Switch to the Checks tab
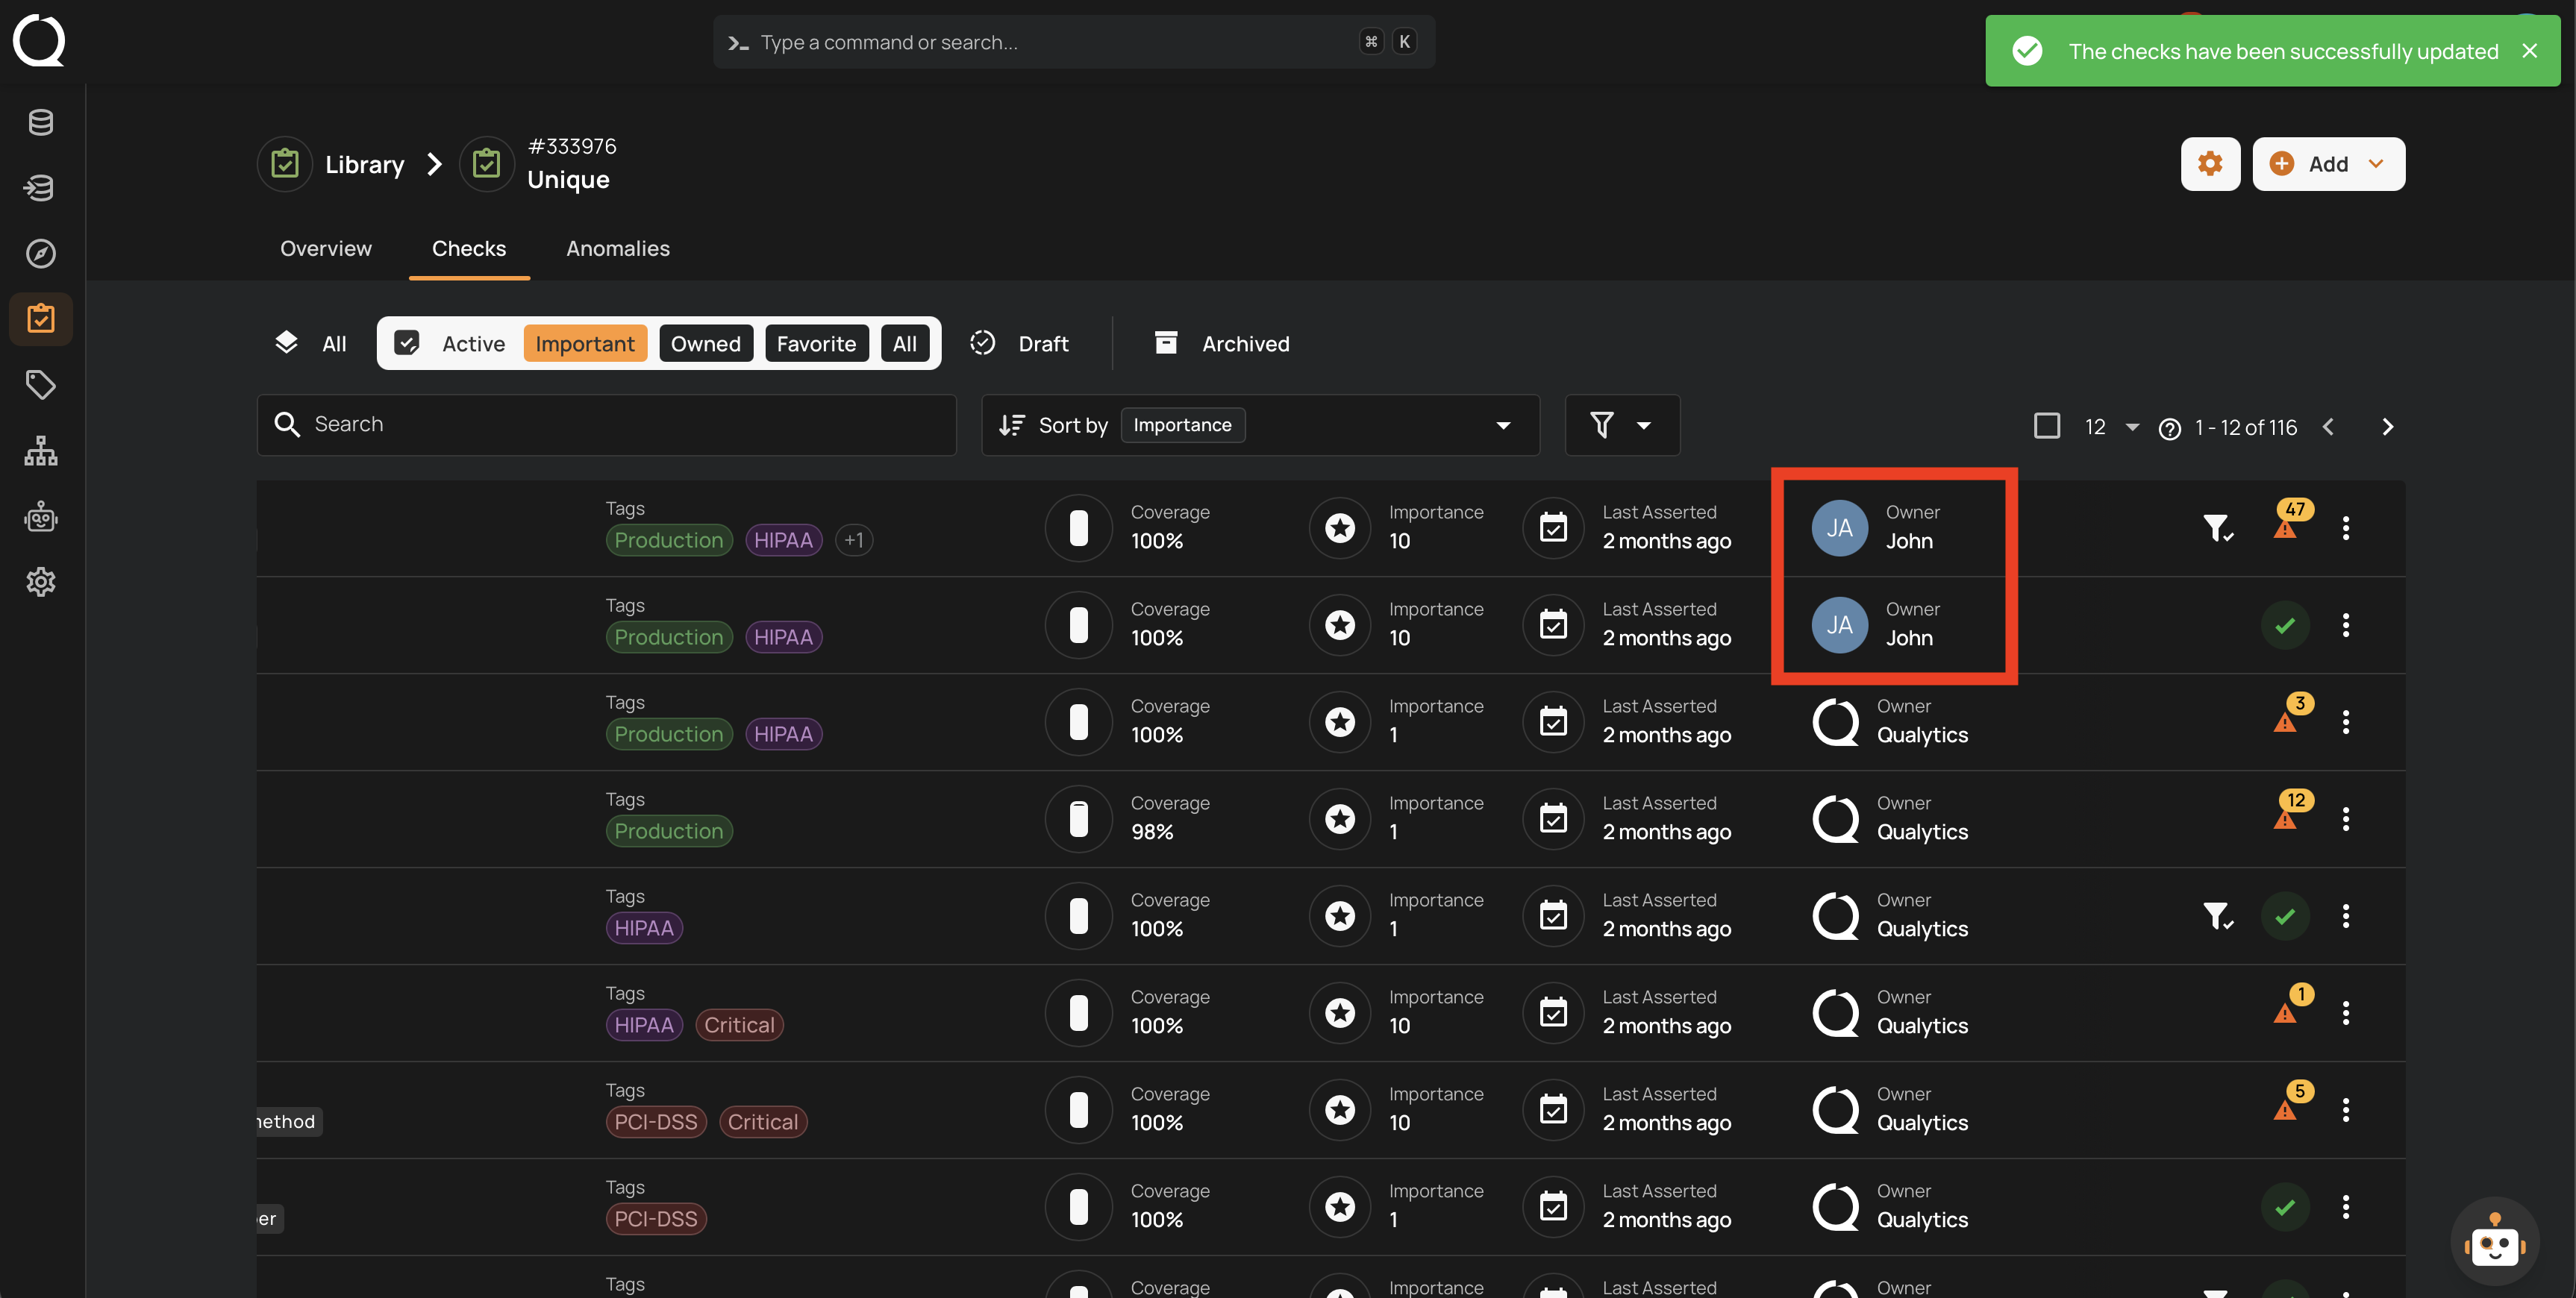The width and height of the screenshot is (2576, 1298). click(x=469, y=249)
